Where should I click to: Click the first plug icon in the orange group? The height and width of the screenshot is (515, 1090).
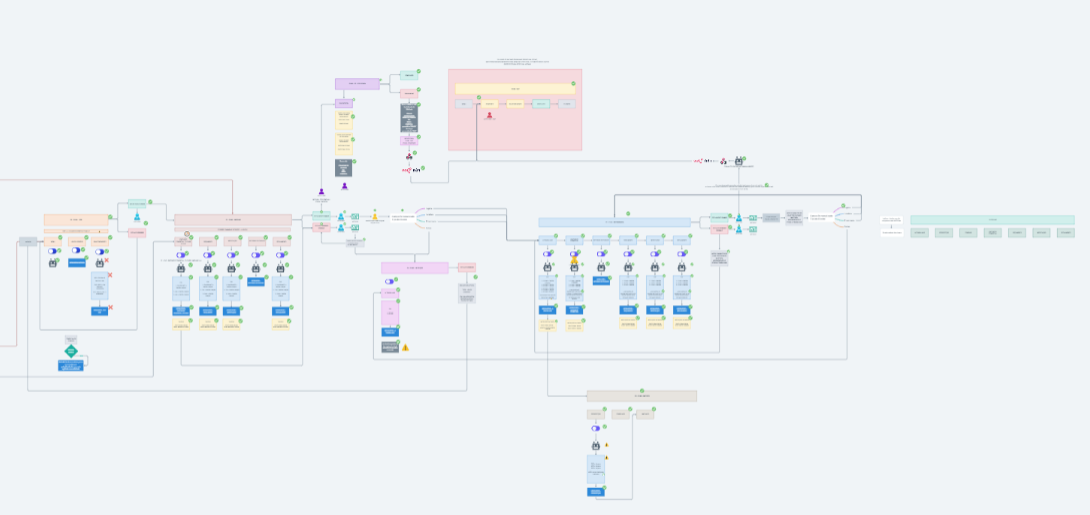click(53, 263)
